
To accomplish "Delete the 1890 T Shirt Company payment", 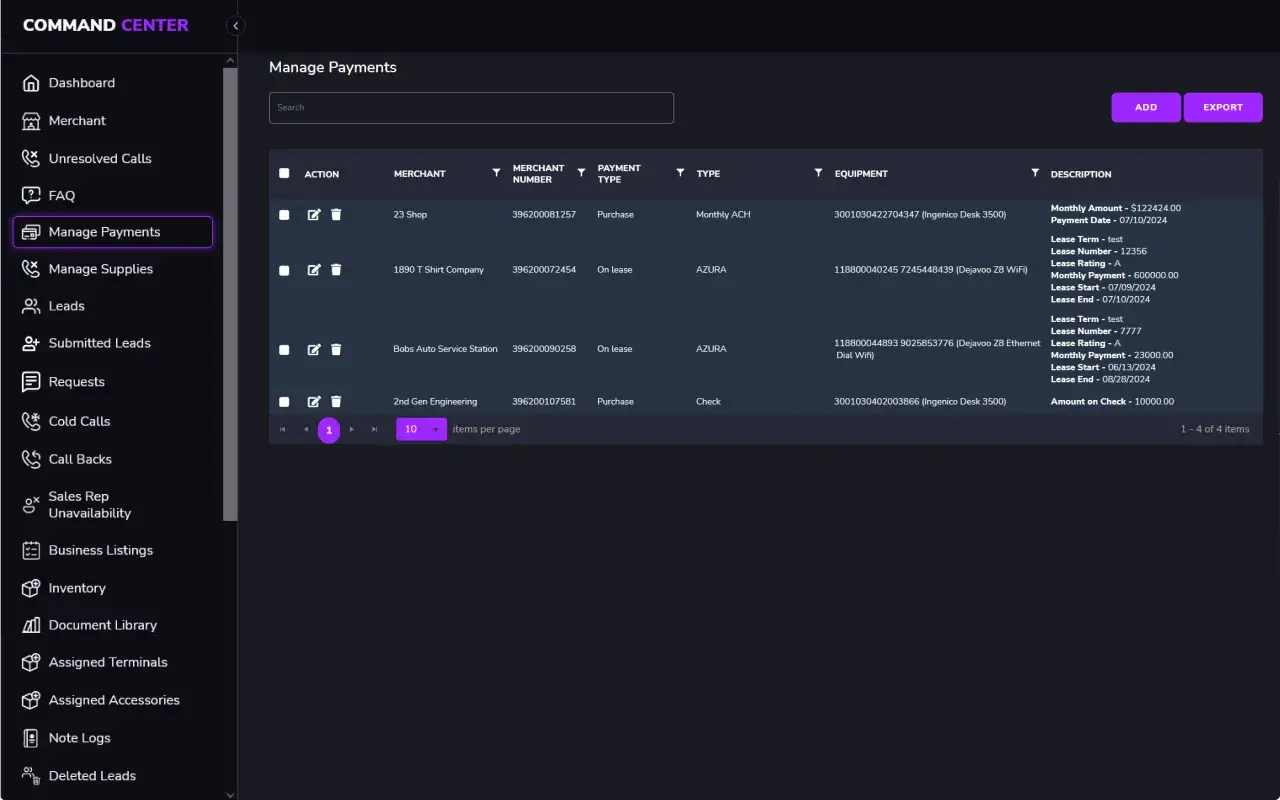I will pyautogui.click(x=336, y=270).
